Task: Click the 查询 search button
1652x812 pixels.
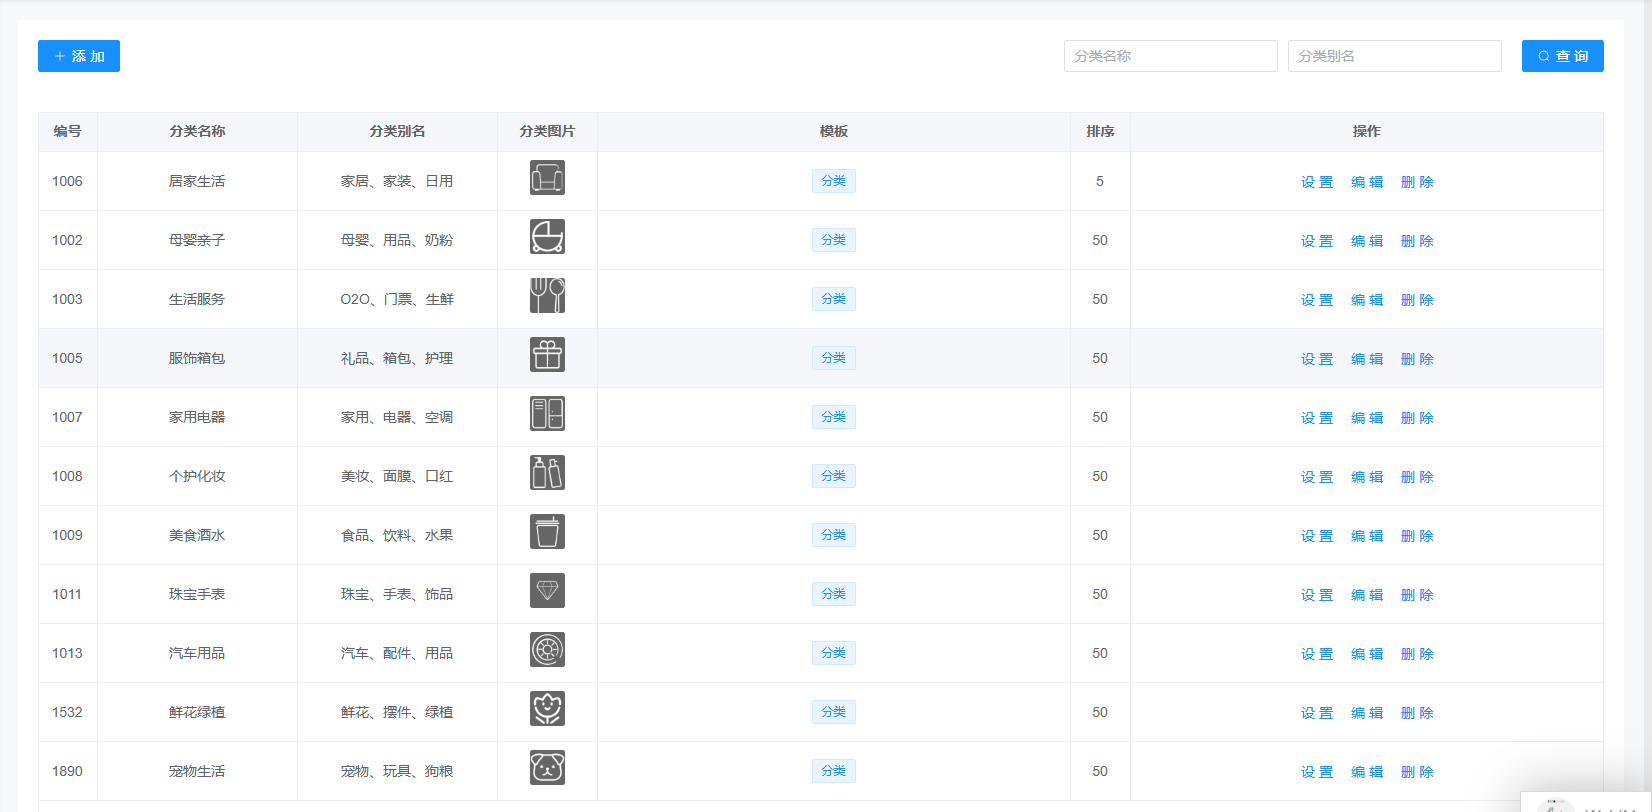Action: click(x=1562, y=56)
